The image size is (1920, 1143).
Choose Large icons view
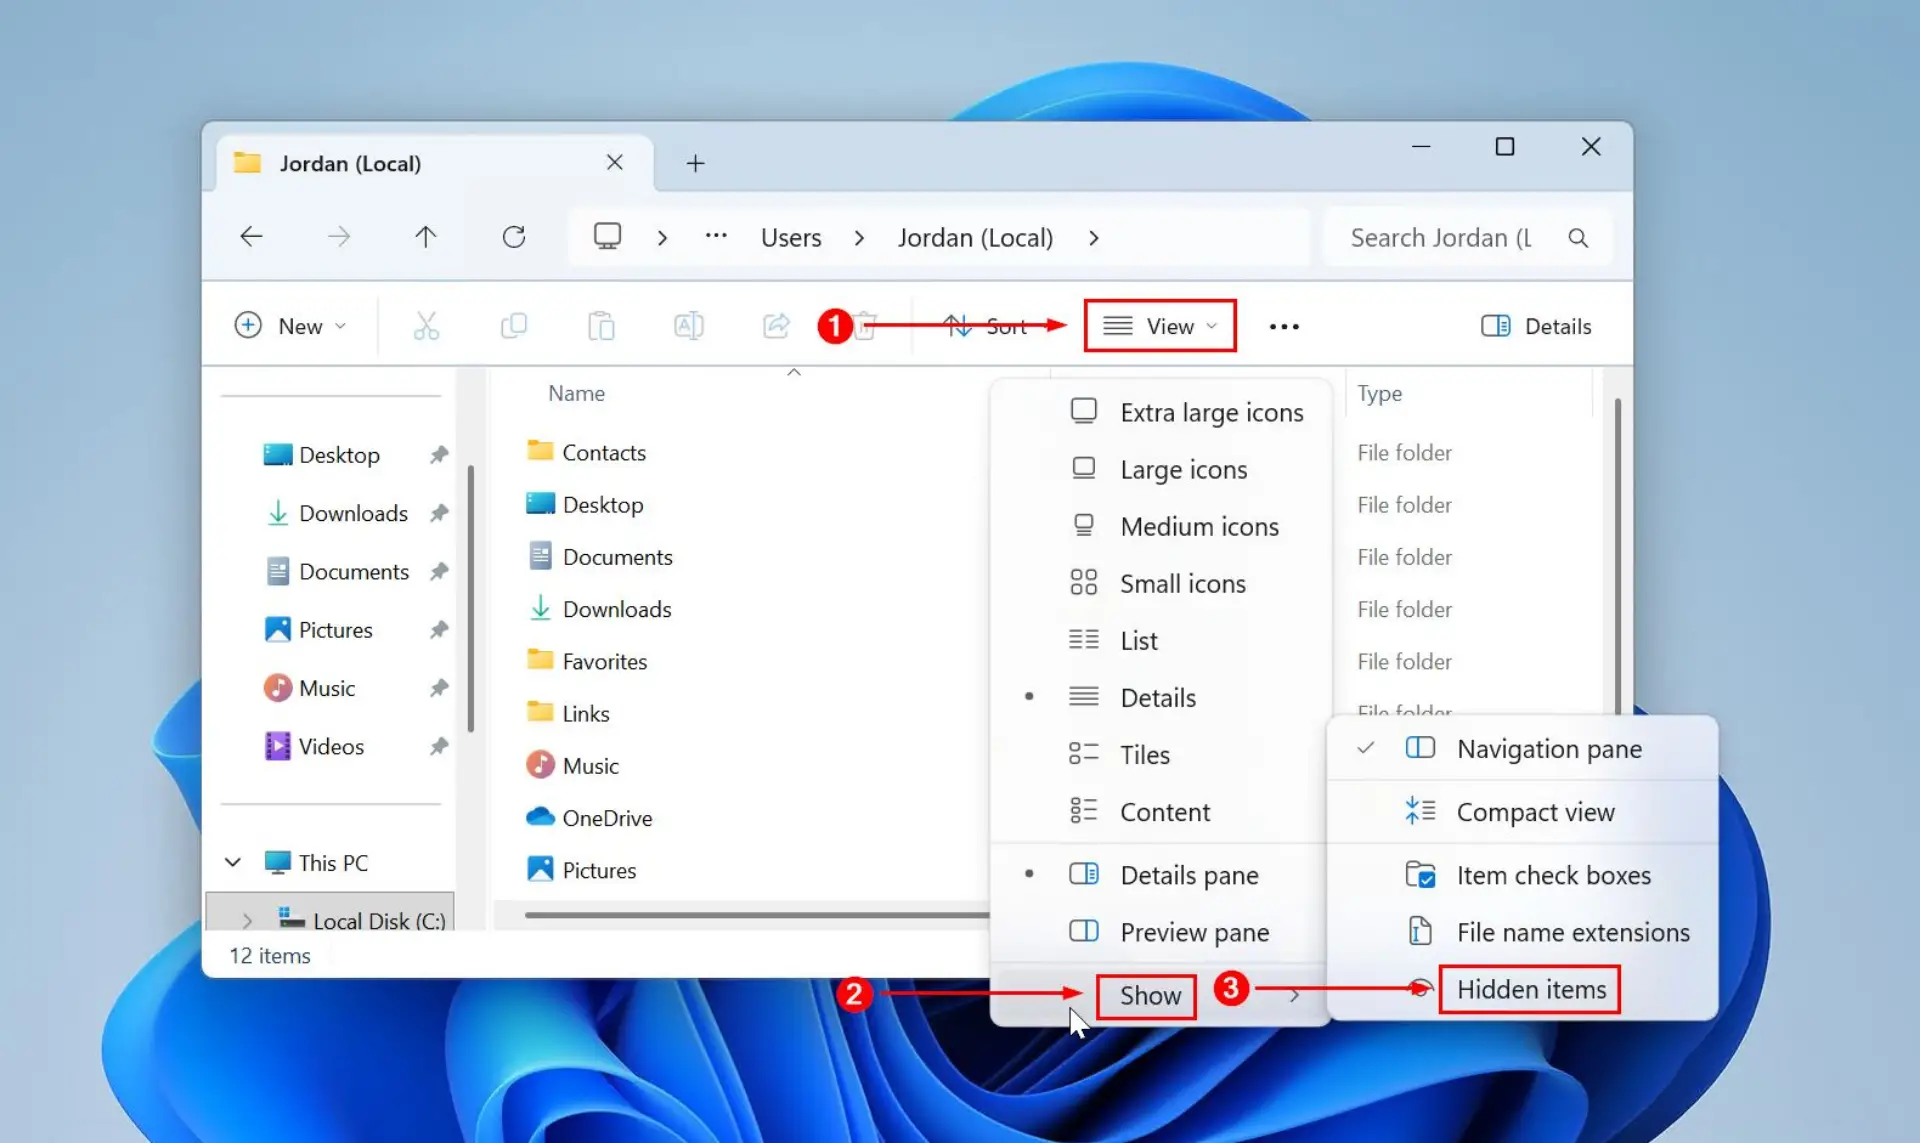(x=1161, y=469)
